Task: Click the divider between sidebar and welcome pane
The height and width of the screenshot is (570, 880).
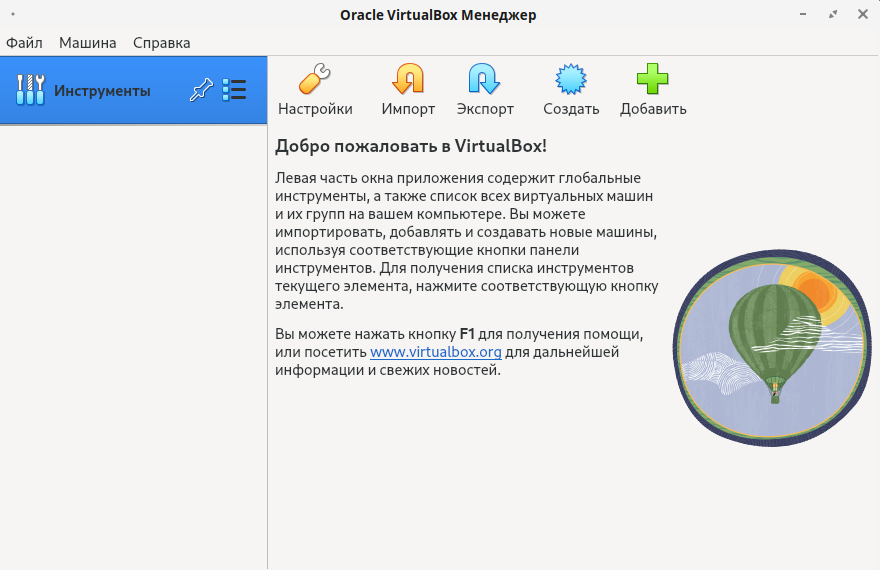Action: (267, 340)
